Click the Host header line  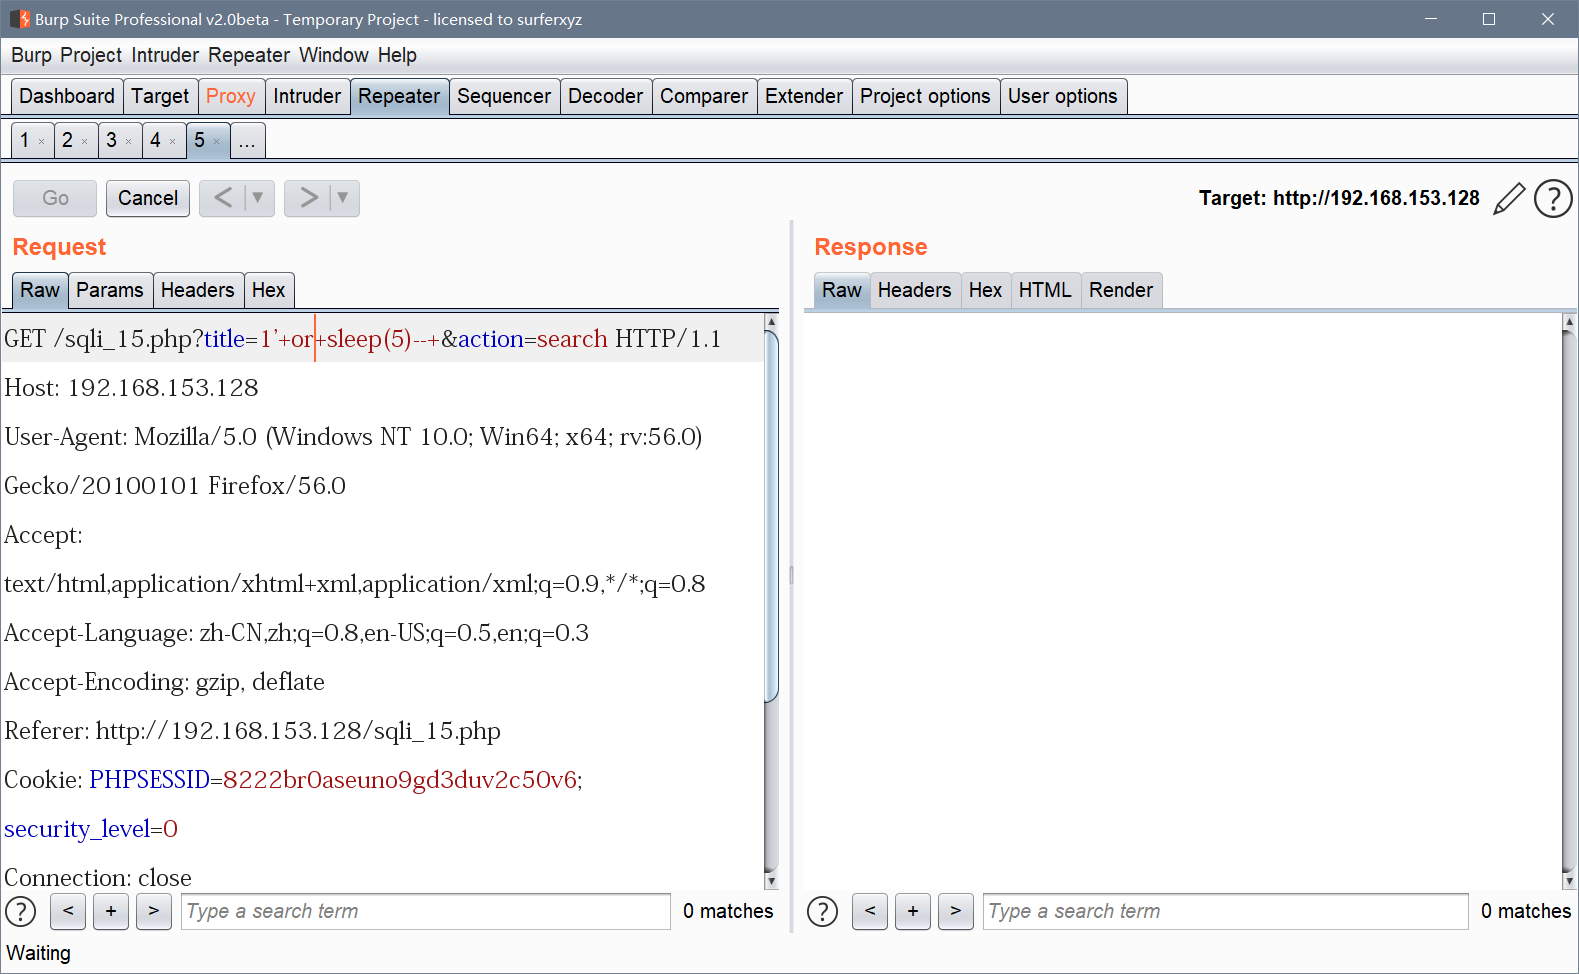tap(132, 388)
